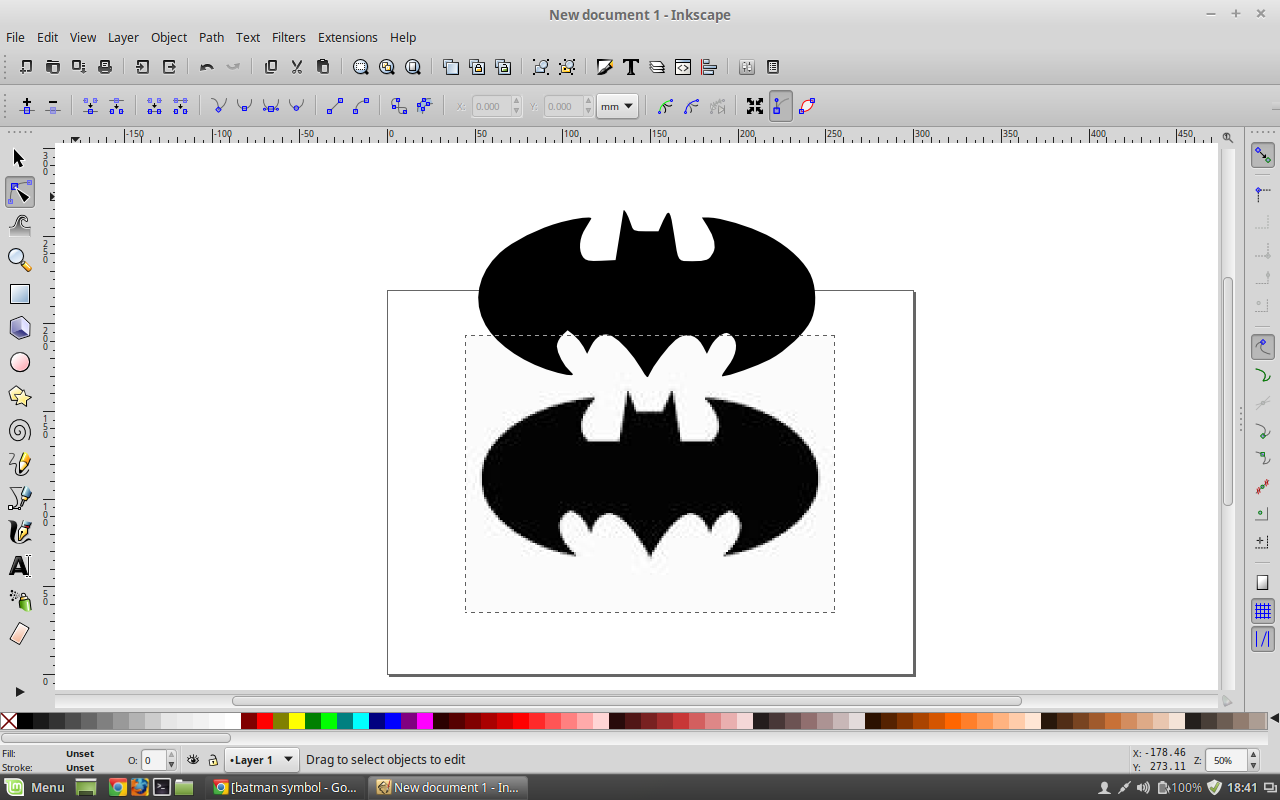Click Insert new nodes button

tap(27, 105)
